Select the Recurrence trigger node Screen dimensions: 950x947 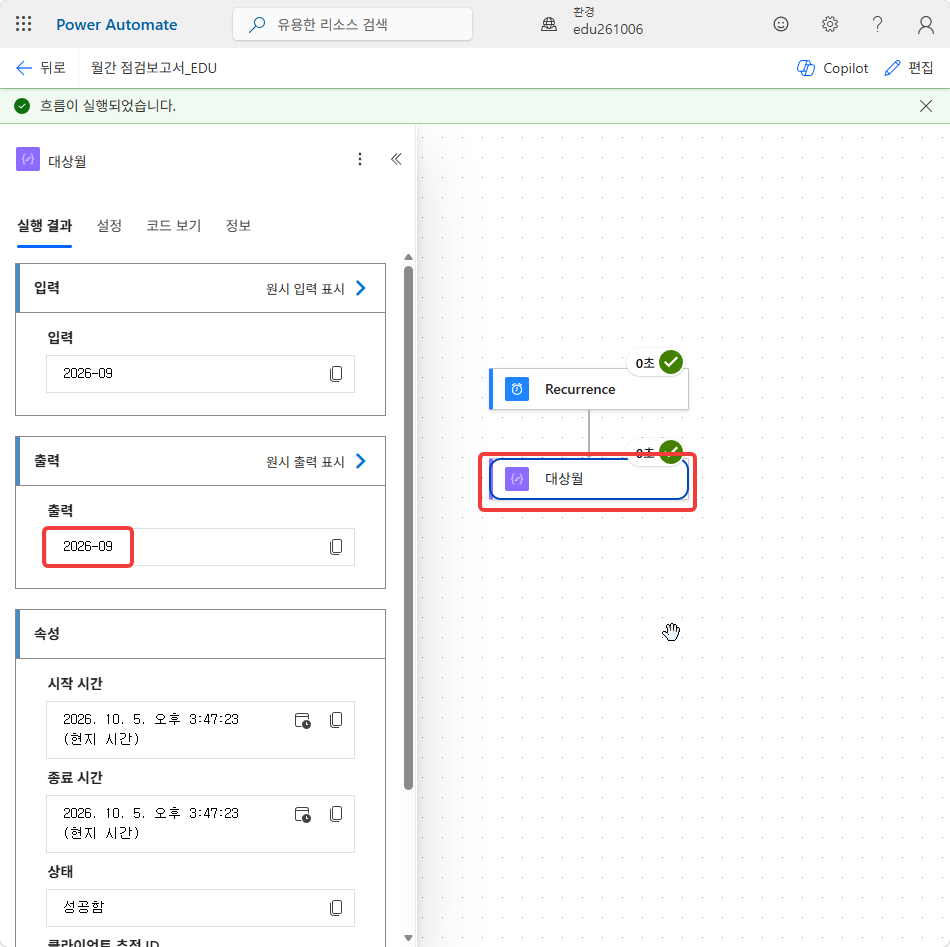(589, 389)
